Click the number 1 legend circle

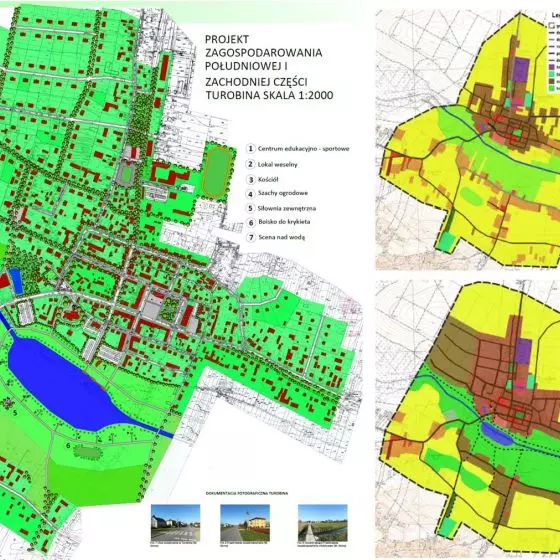click(251, 149)
